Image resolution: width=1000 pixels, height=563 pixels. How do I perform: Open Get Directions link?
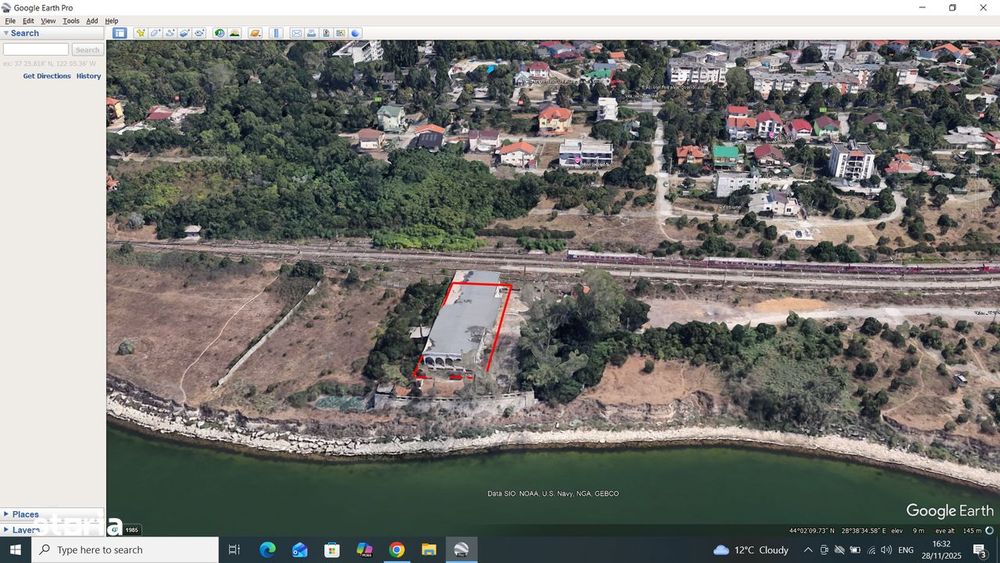pos(47,76)
